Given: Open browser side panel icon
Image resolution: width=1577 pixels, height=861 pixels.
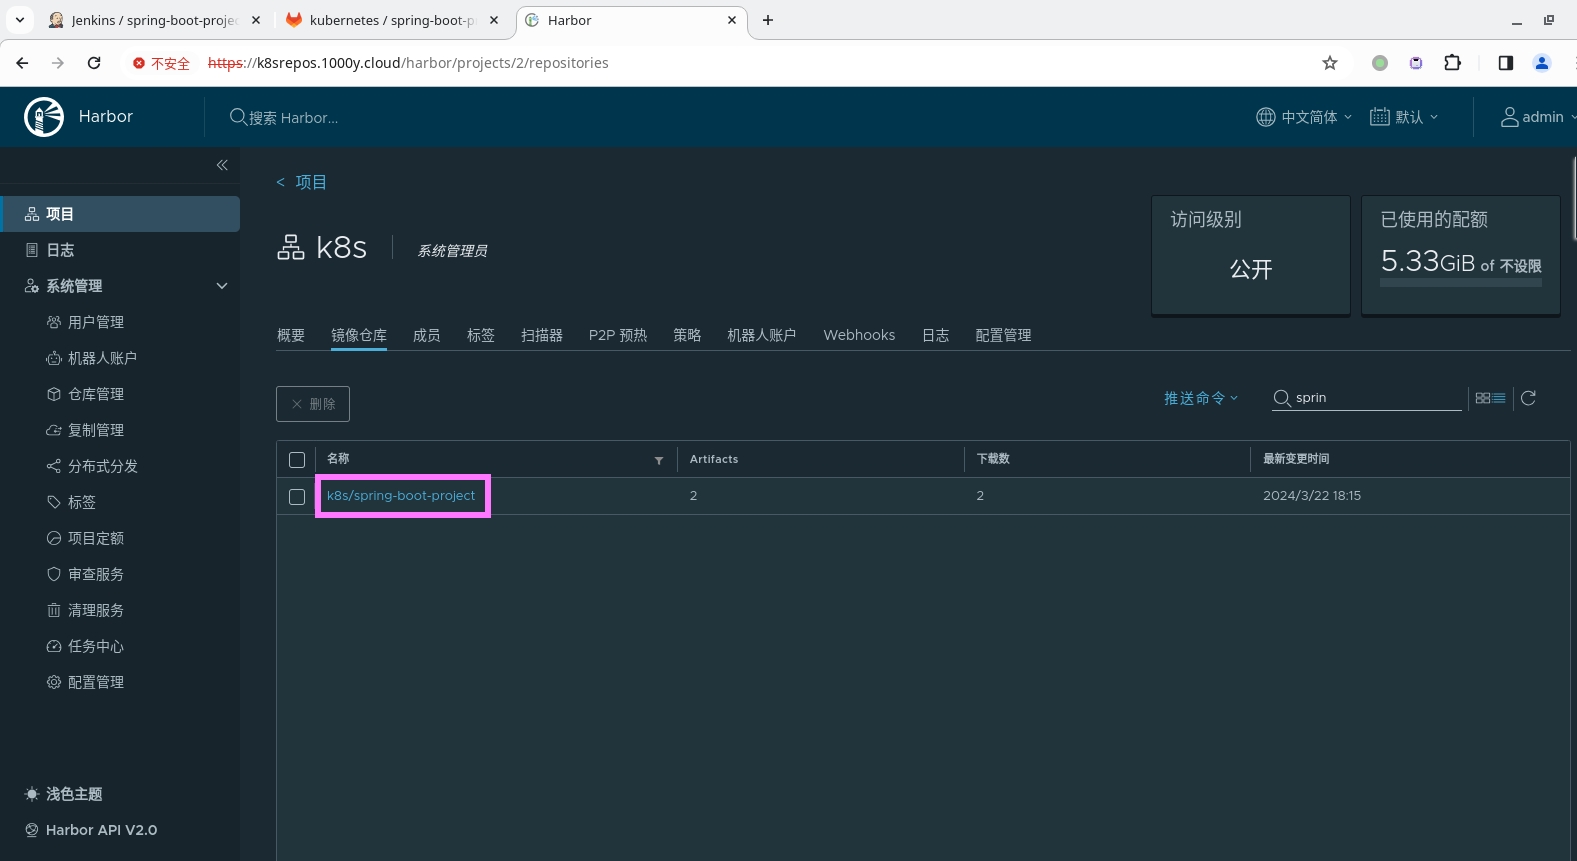Looking at the screenshot, I should [x=1506, y=63].
